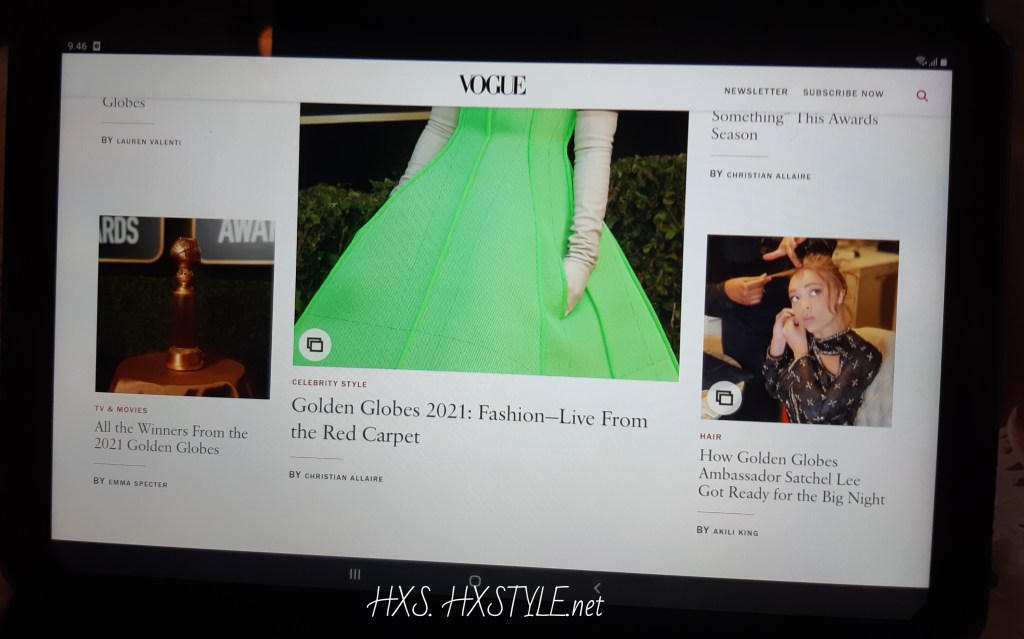Tap the Android home button

pos(475,581)
